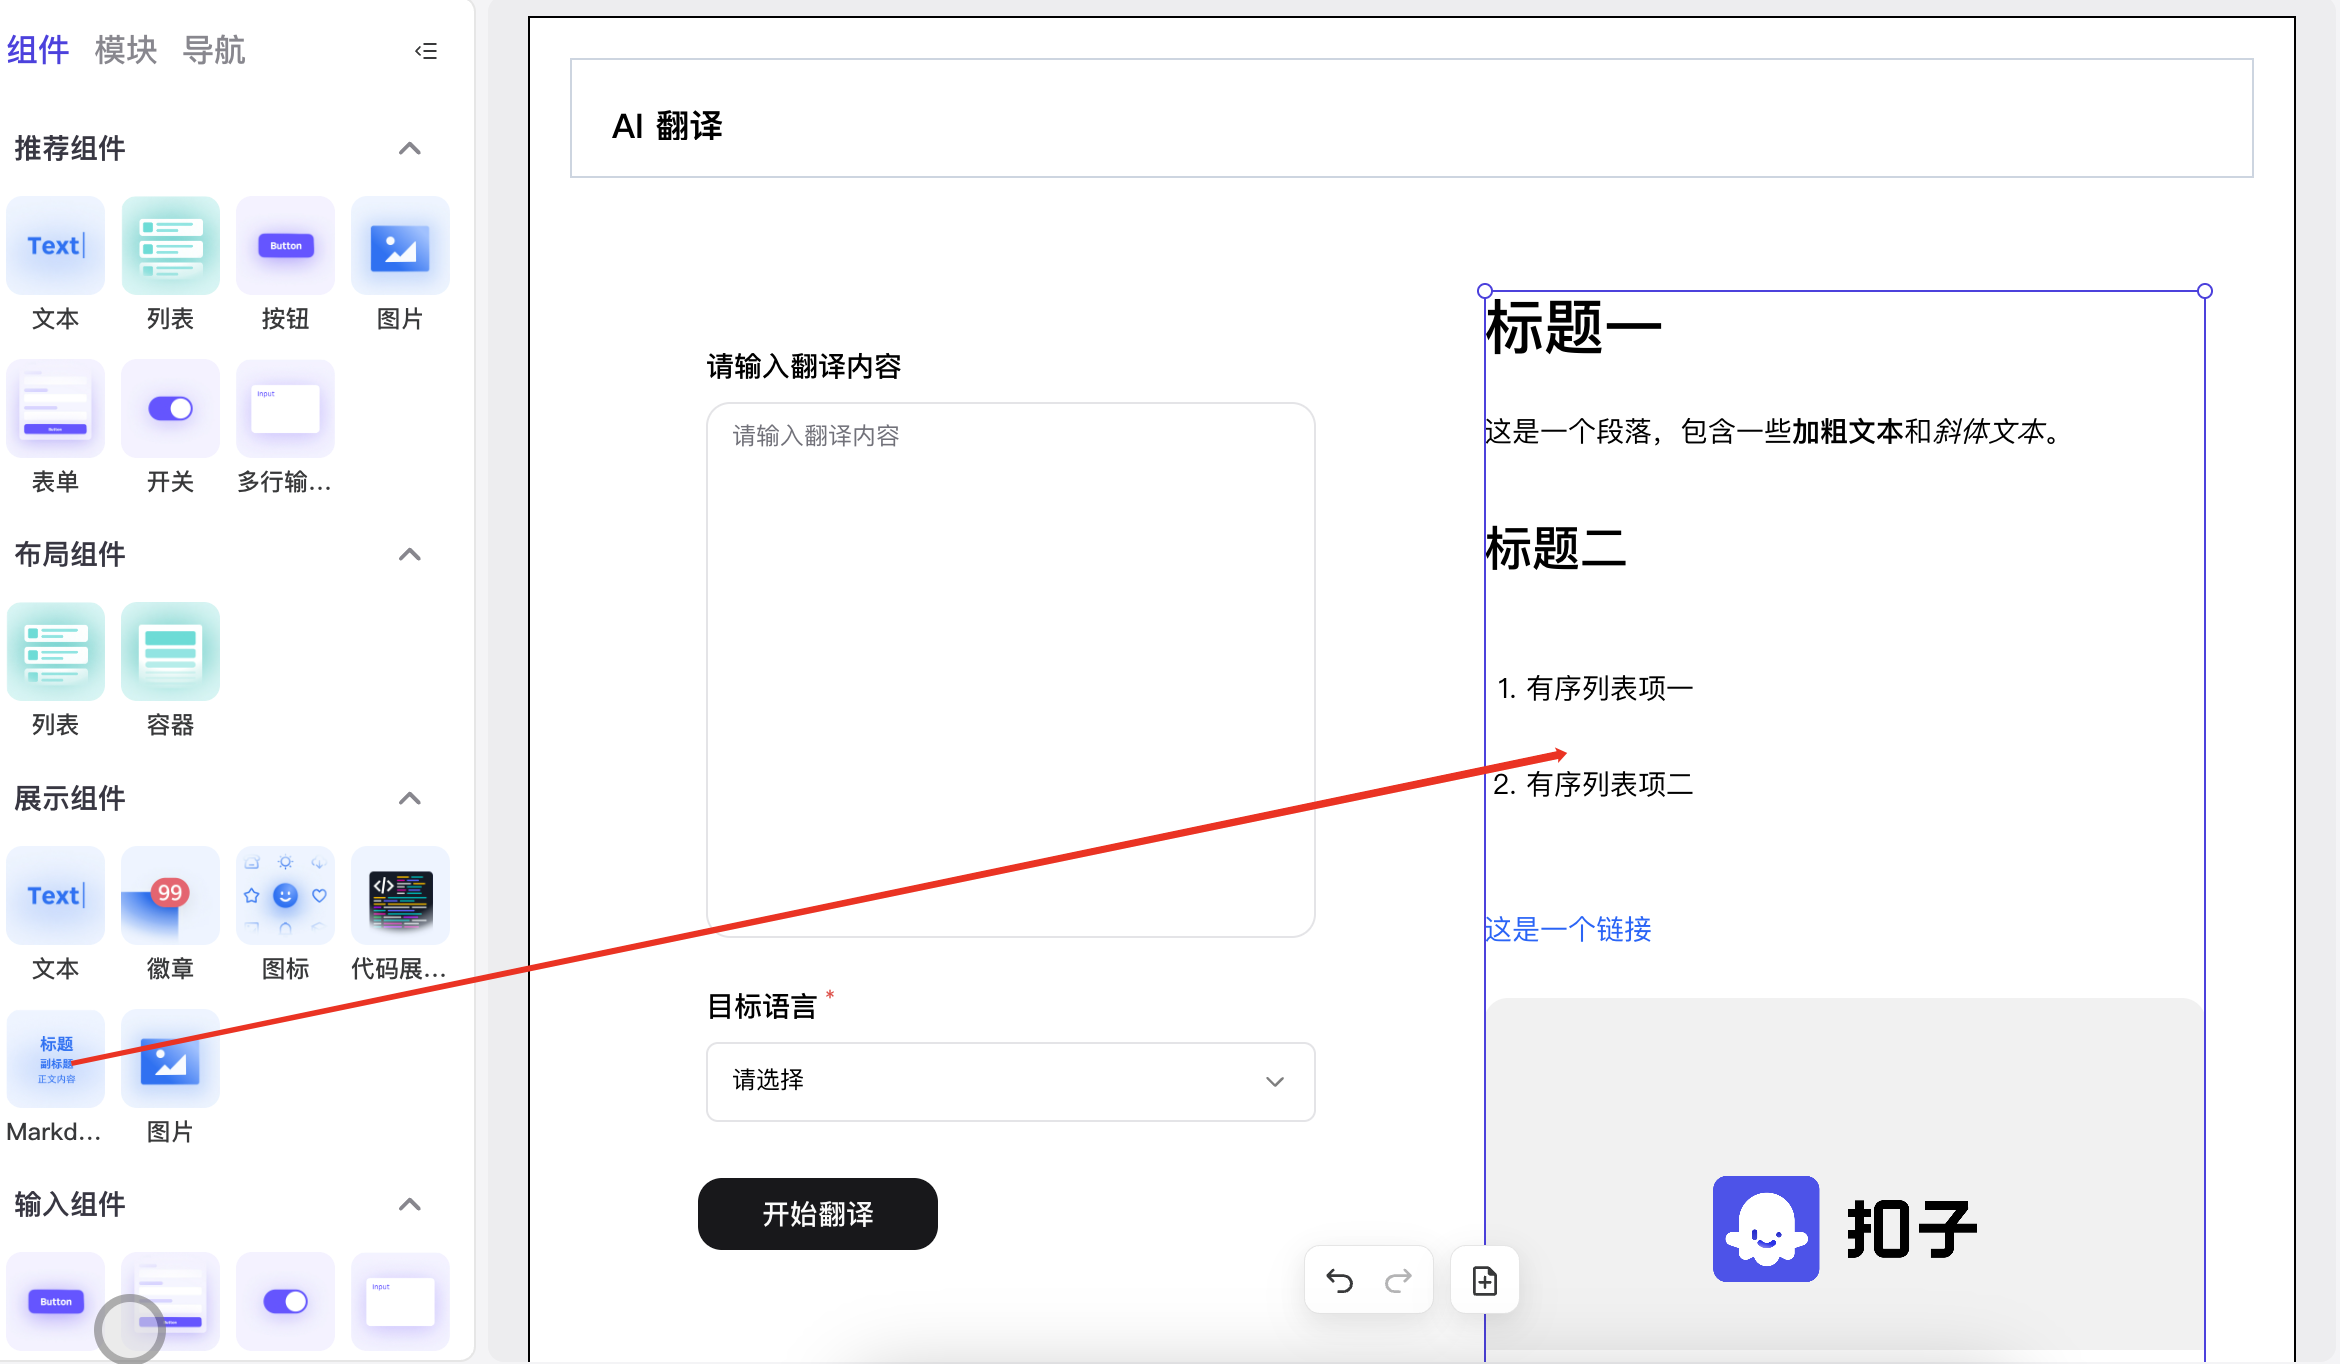Select the 开关 switch component icon
2340x1364 pixels.
[170, 408]
